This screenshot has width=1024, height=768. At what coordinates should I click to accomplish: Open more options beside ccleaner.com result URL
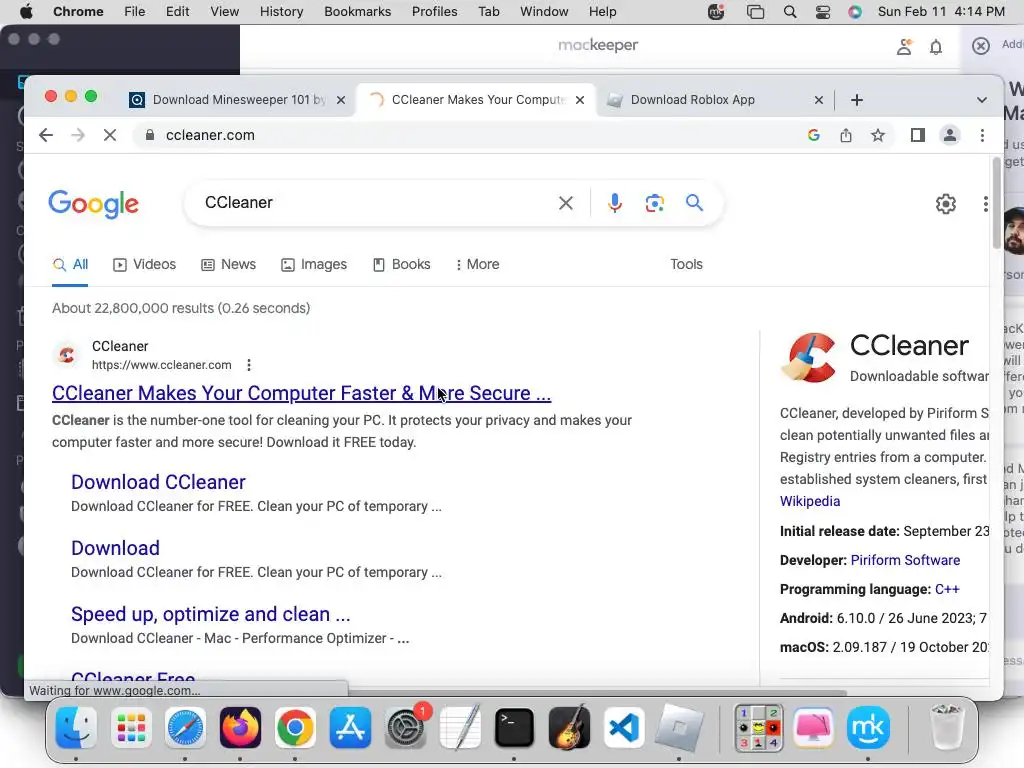click(249, 365)
